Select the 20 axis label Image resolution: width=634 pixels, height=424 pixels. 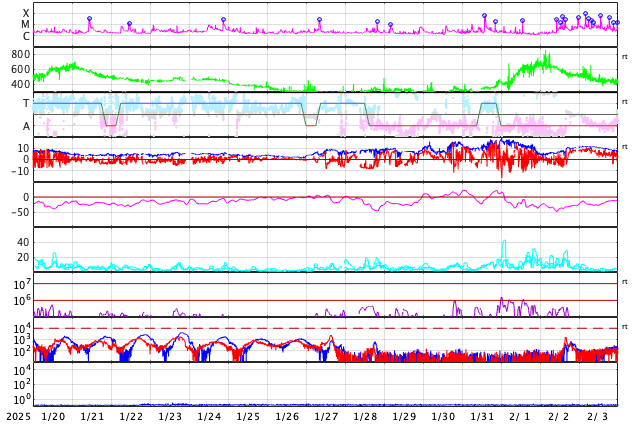pyautogui.click(x=23, y=257)
